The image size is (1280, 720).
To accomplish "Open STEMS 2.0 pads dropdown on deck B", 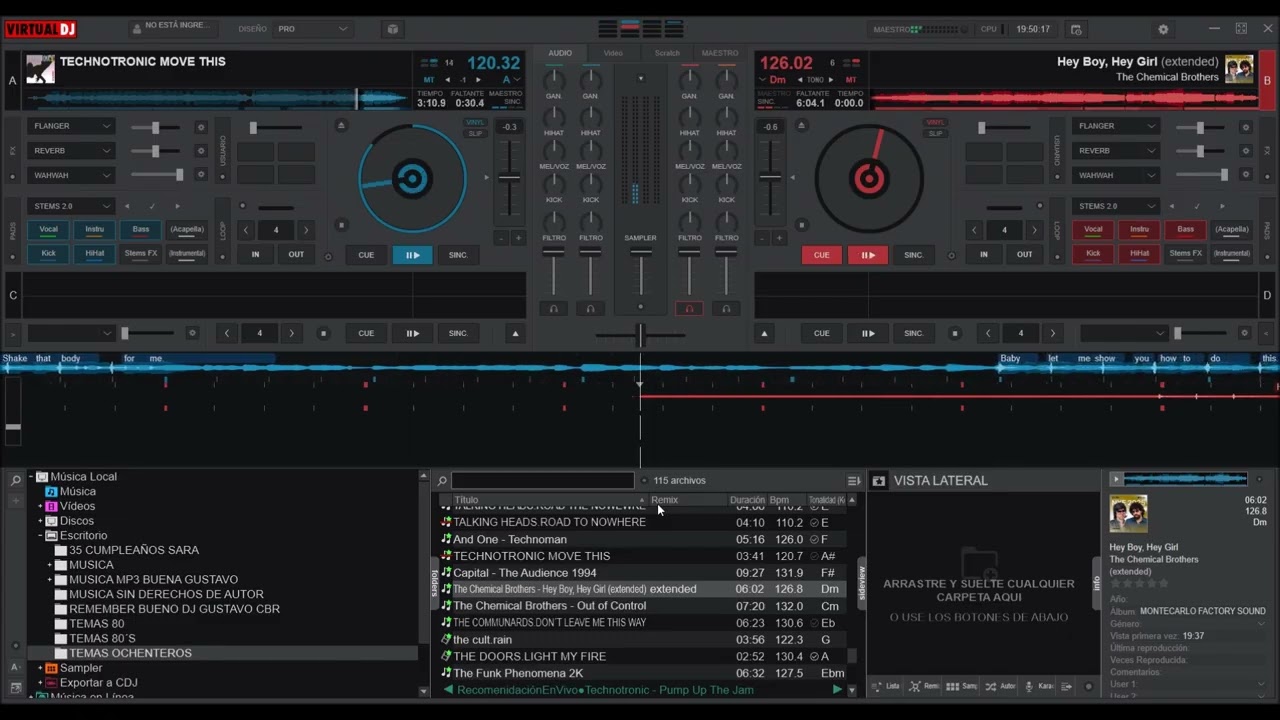I will (x=1116, y=206).
